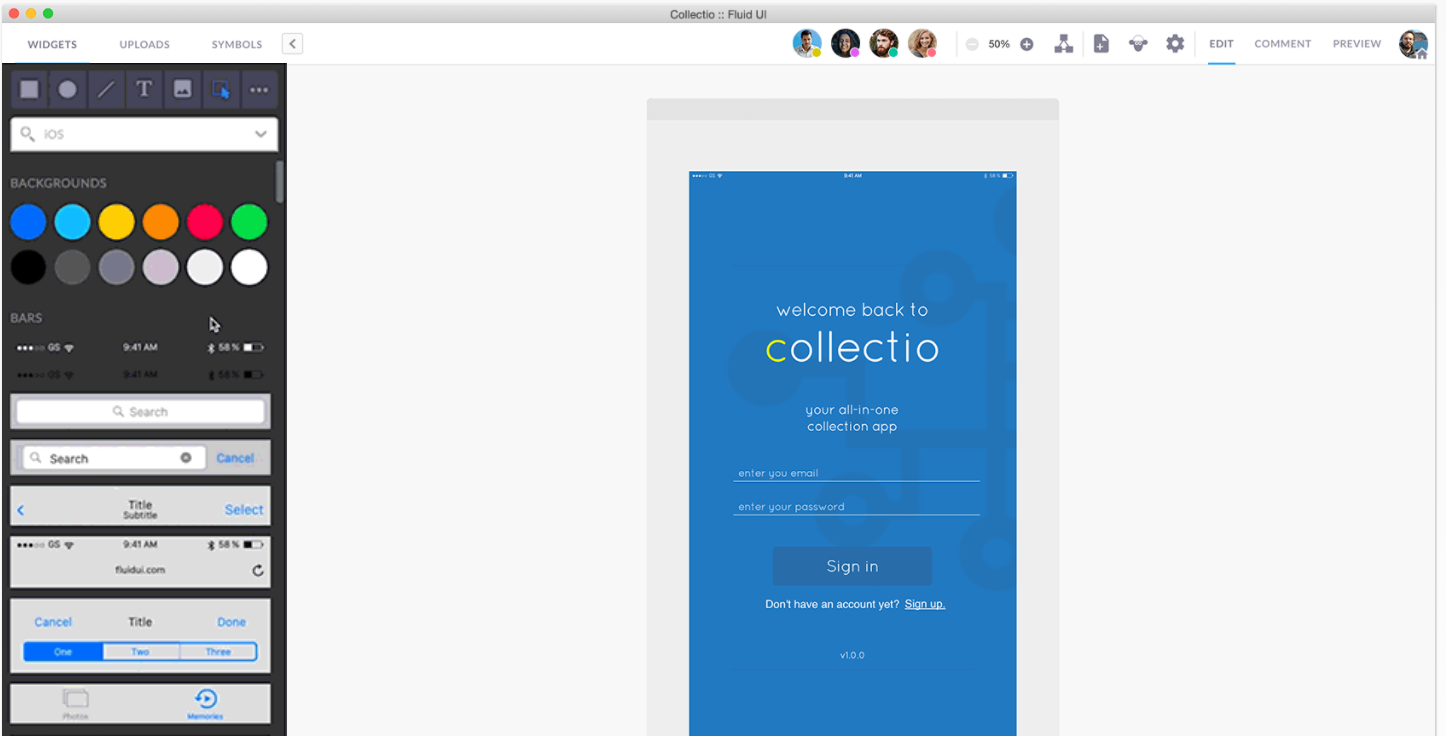
Task: Click the v1.0.0 version text
Action: click(852, 655)
